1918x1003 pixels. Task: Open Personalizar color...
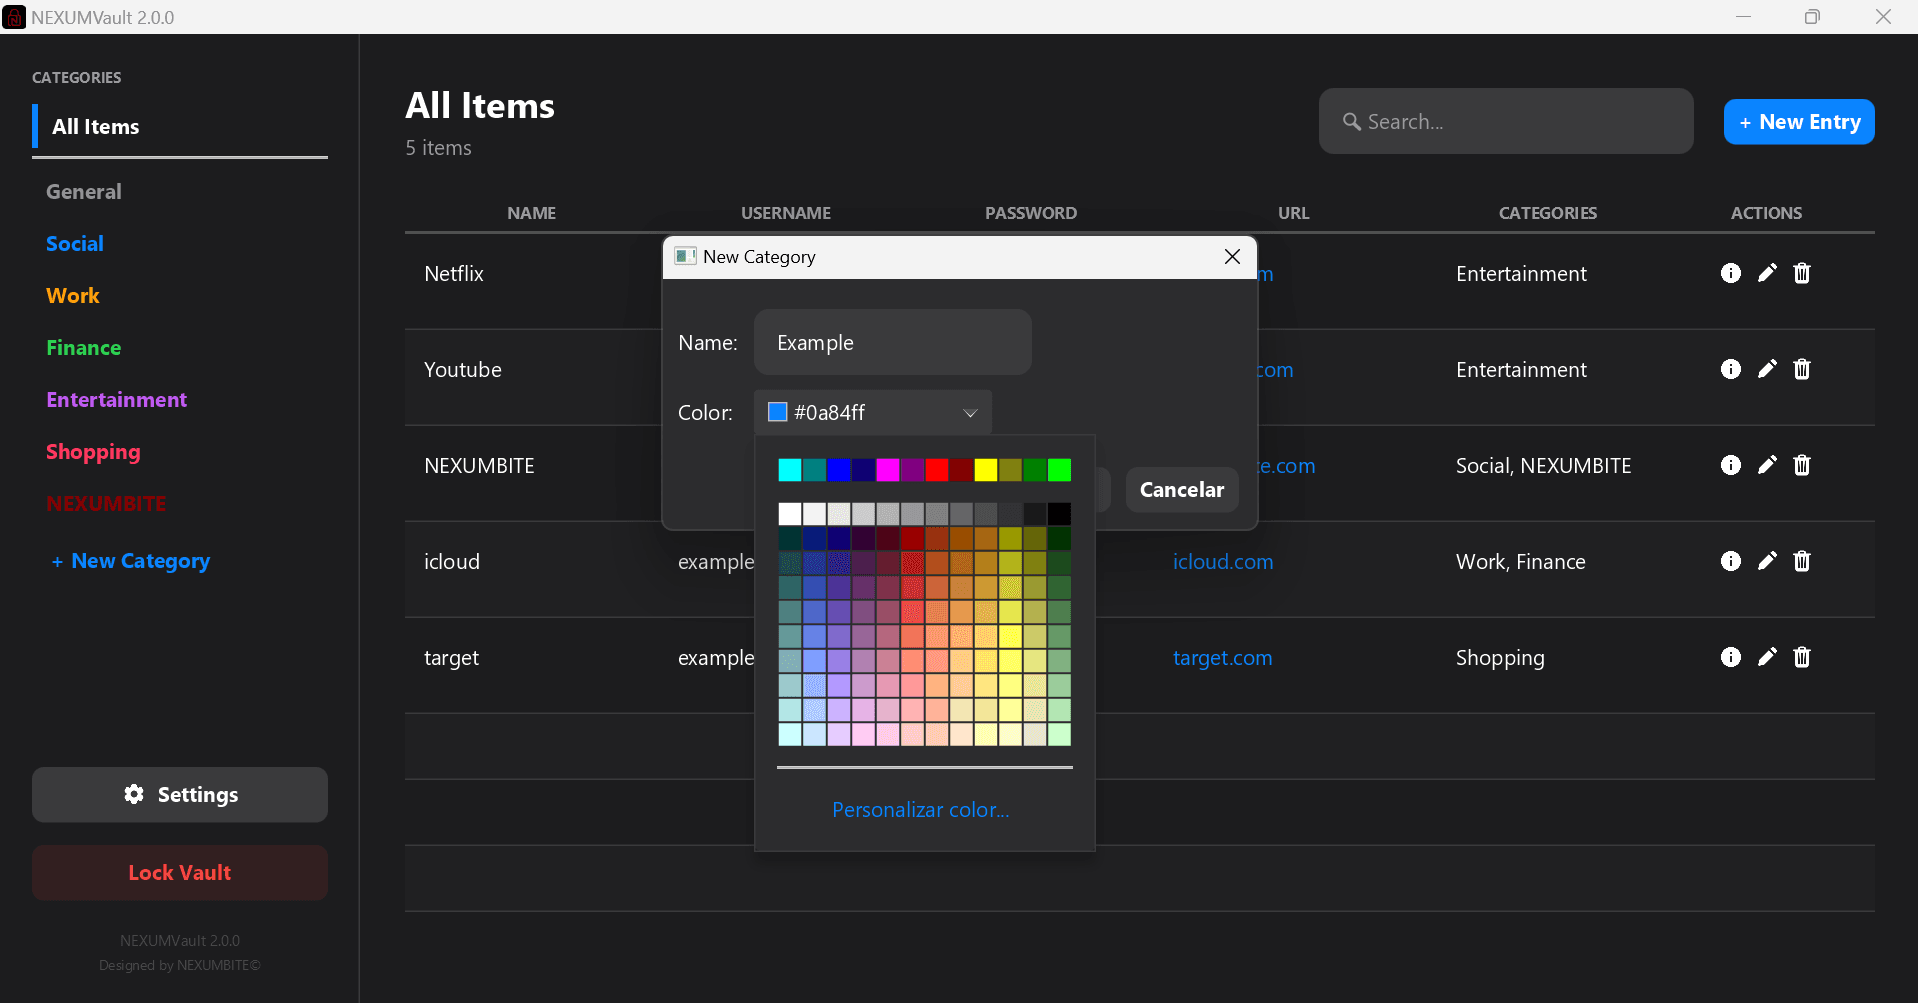pos(920,809)
